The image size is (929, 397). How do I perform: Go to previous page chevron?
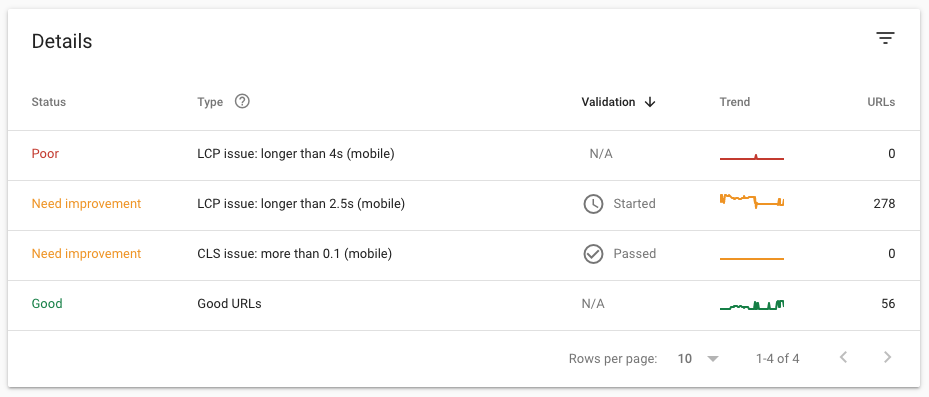click(844, 357)
